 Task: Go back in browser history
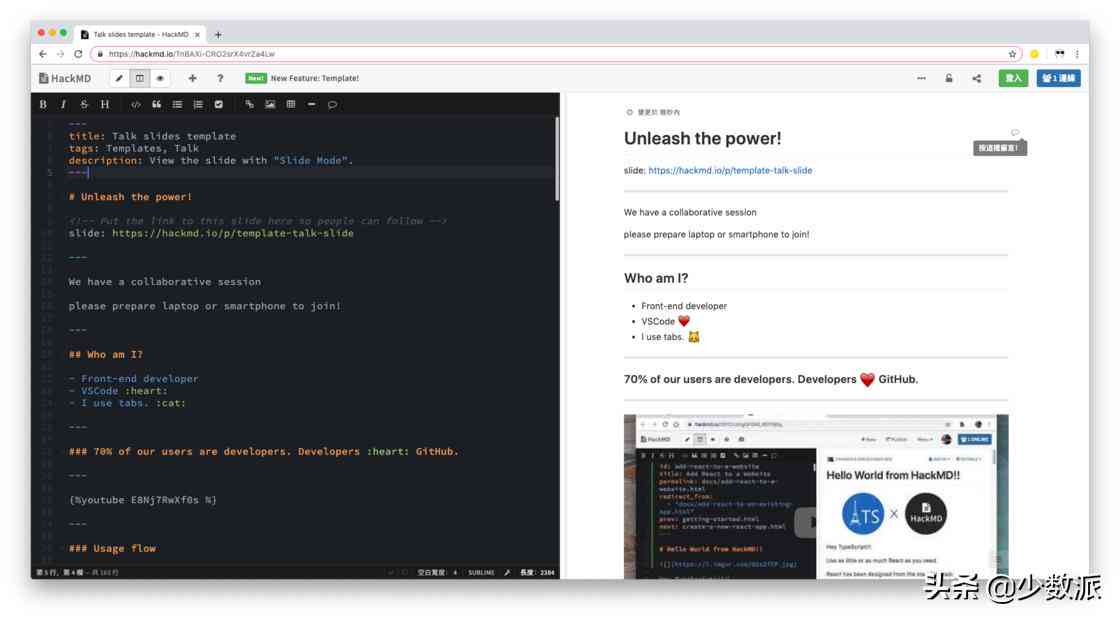coord(43,54)
